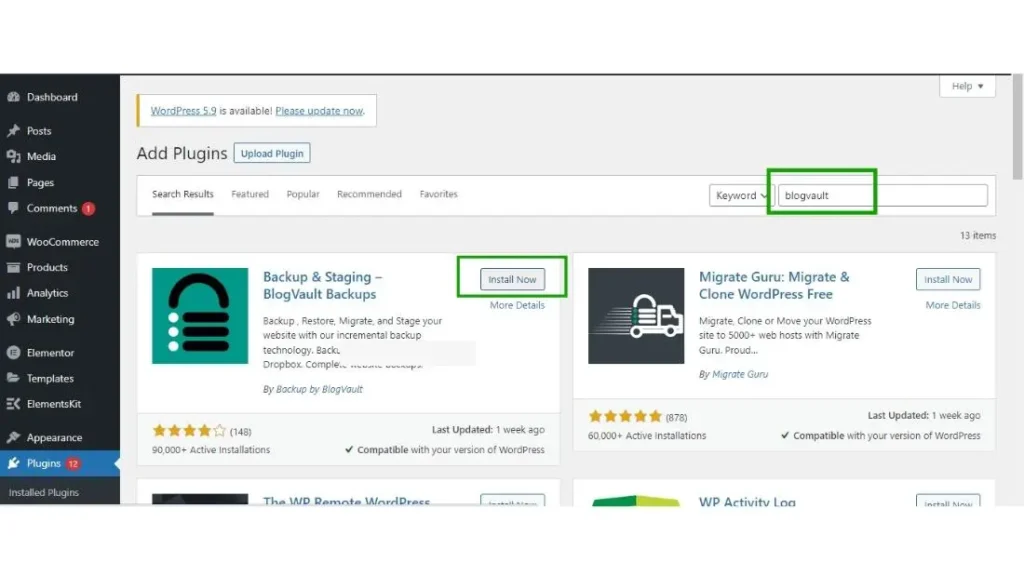Select the Search Results tab
Screen dimensions: 1024x576
(x=183, y=194)
